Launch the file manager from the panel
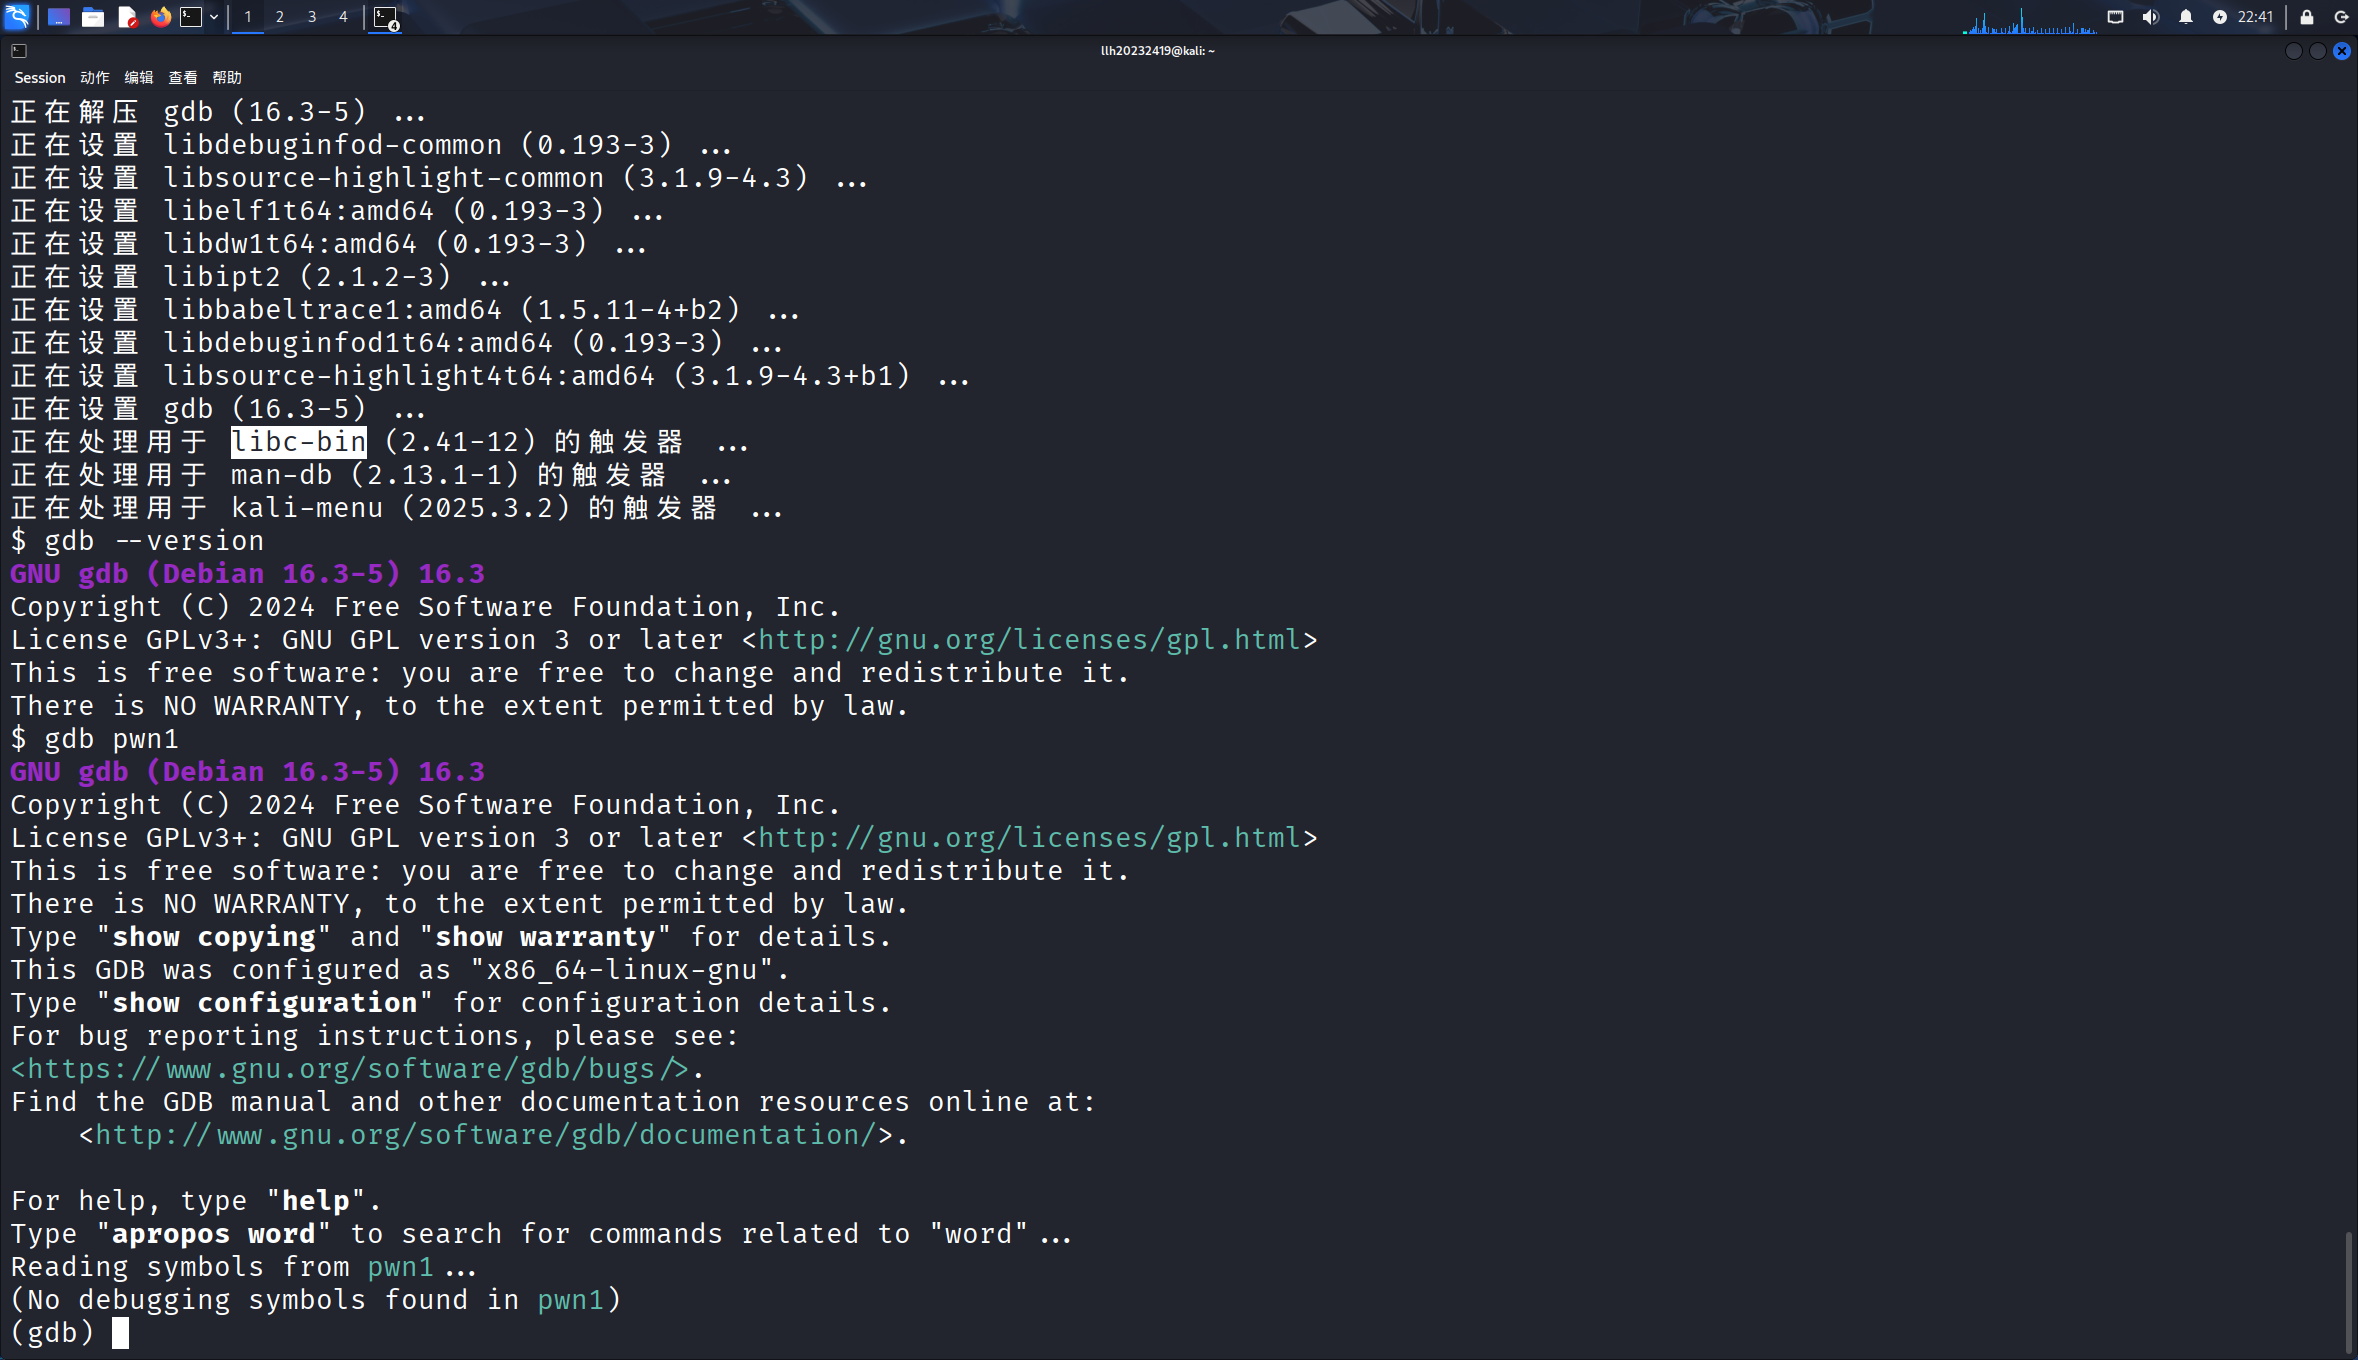2358x1360 pixels. click(93, 16)
